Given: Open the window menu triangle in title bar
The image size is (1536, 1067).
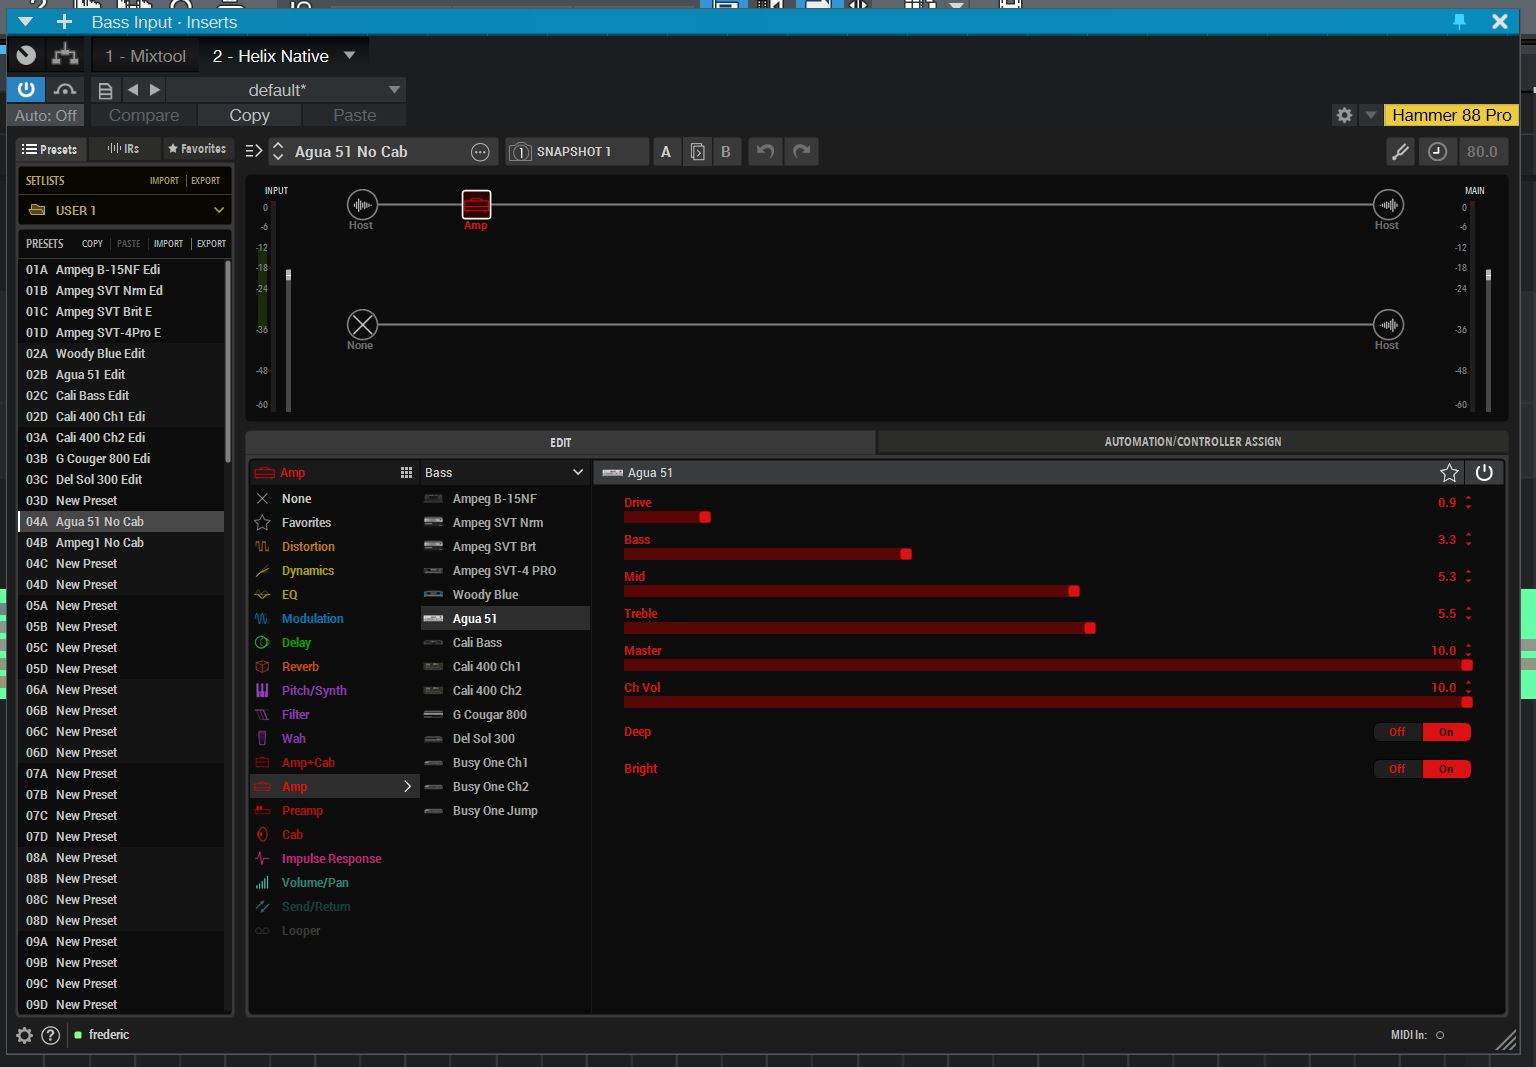Looking at the screenshot, I should click(x=26, y=21).
